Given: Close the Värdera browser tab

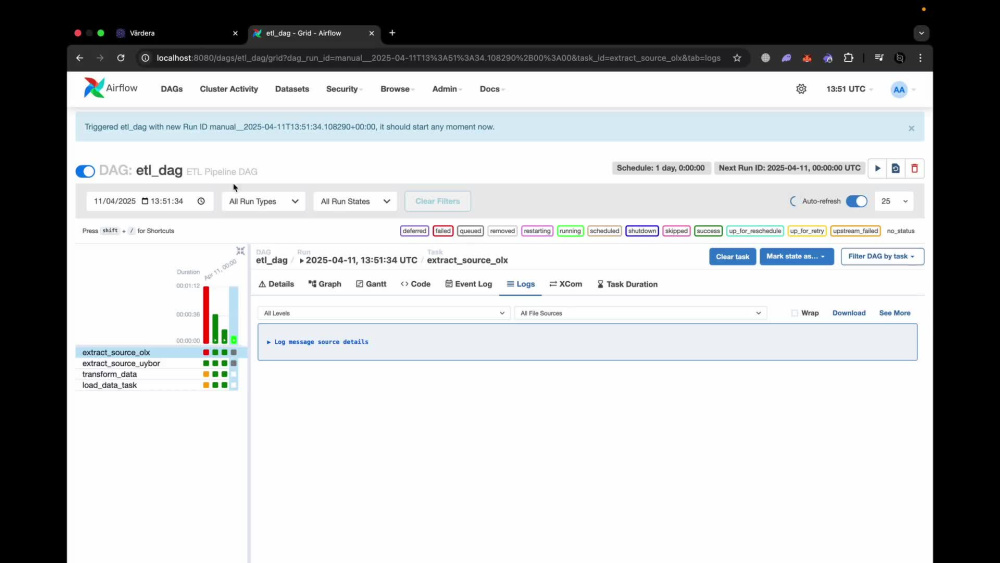Looking at the screenshot, I should point(235,33).
